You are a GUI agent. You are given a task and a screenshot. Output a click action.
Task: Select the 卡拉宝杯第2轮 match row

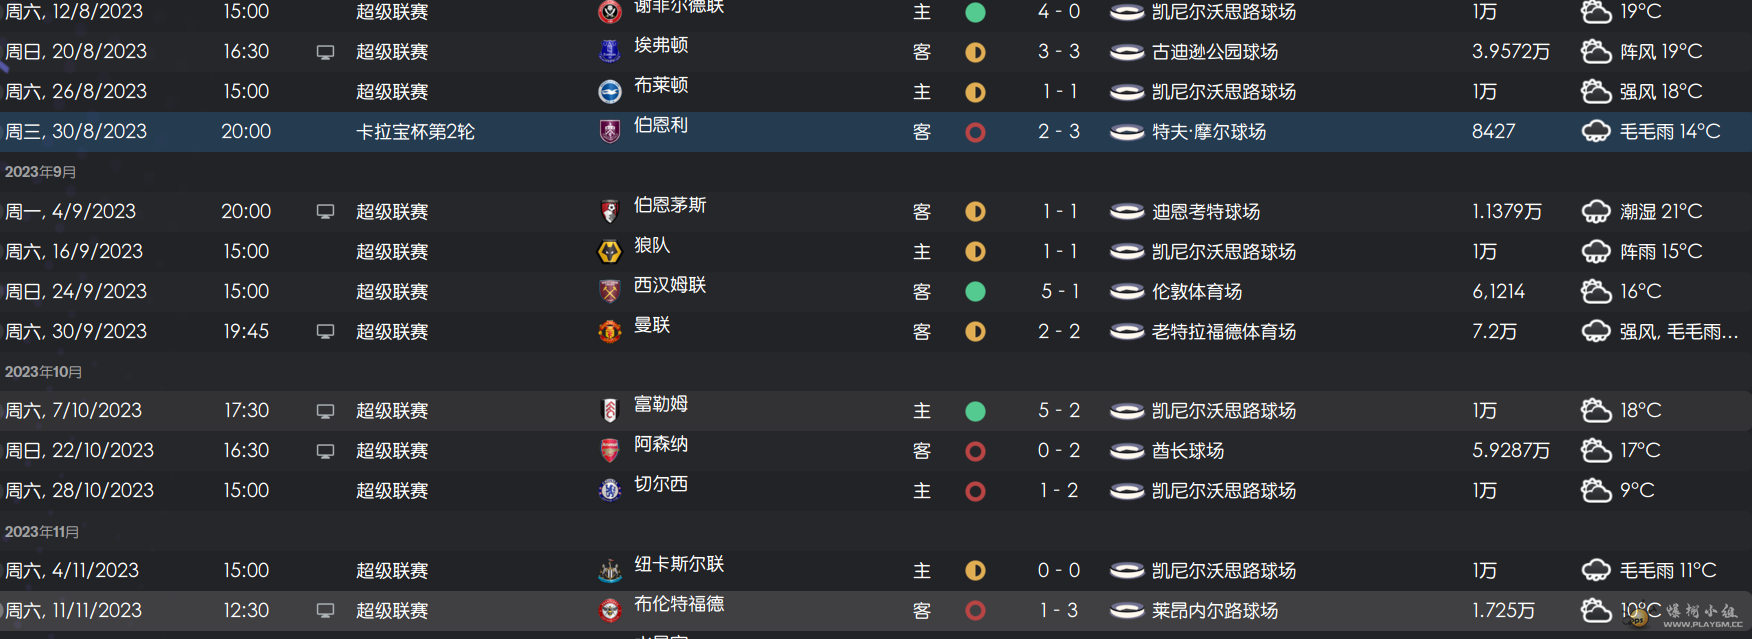click(876, 131)
